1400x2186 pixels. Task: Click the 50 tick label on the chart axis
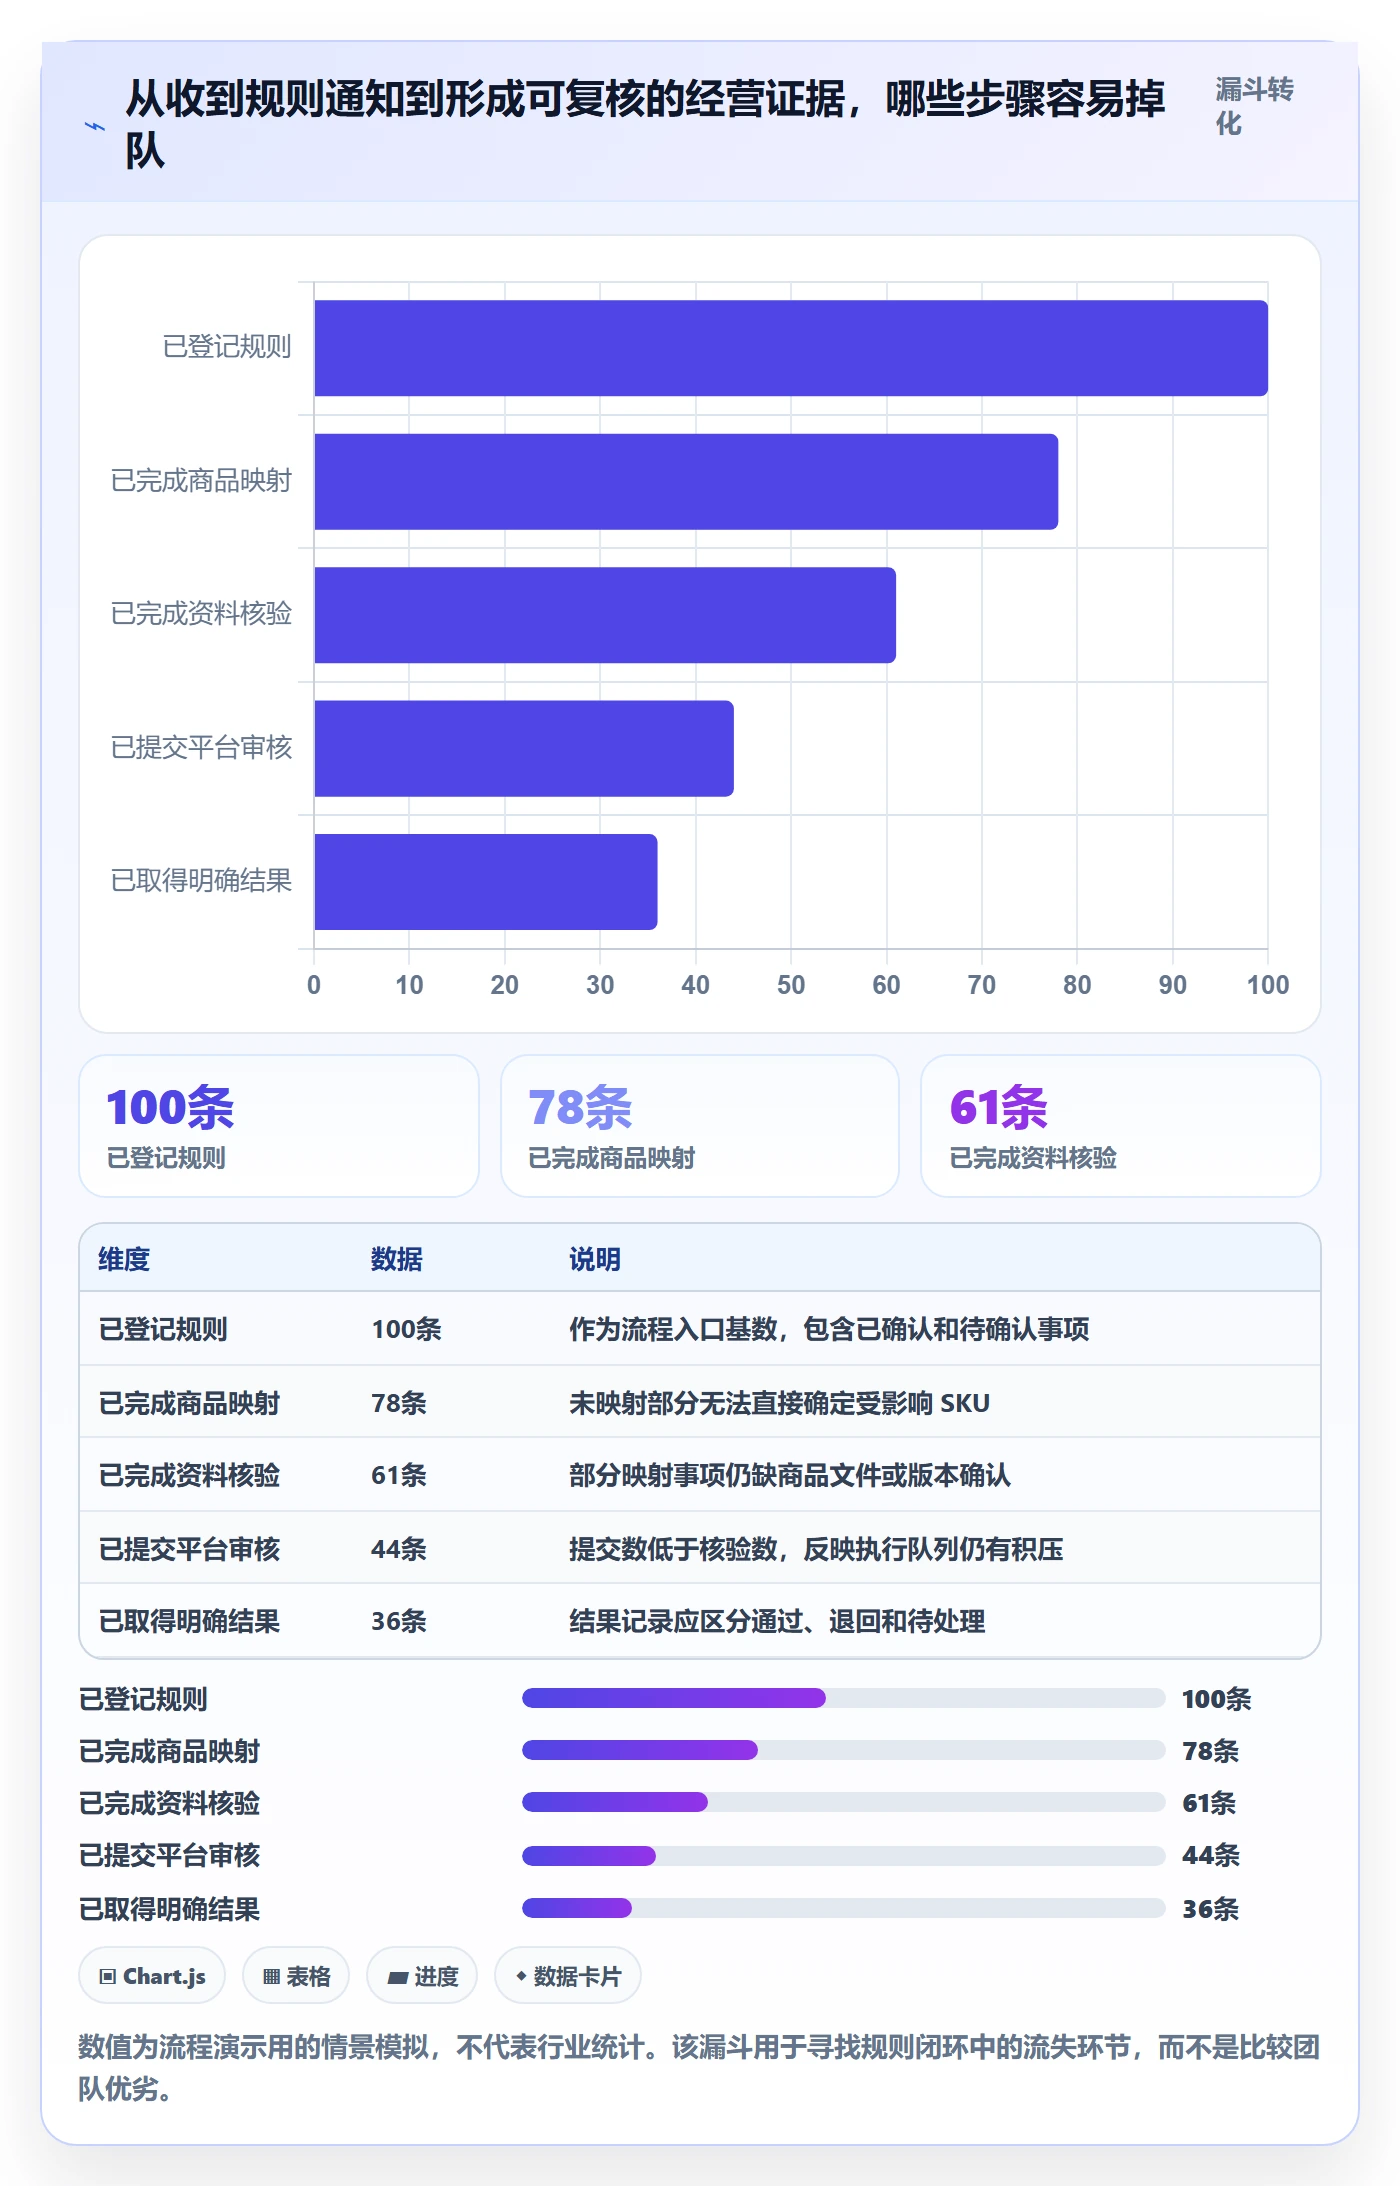[791, 985]
